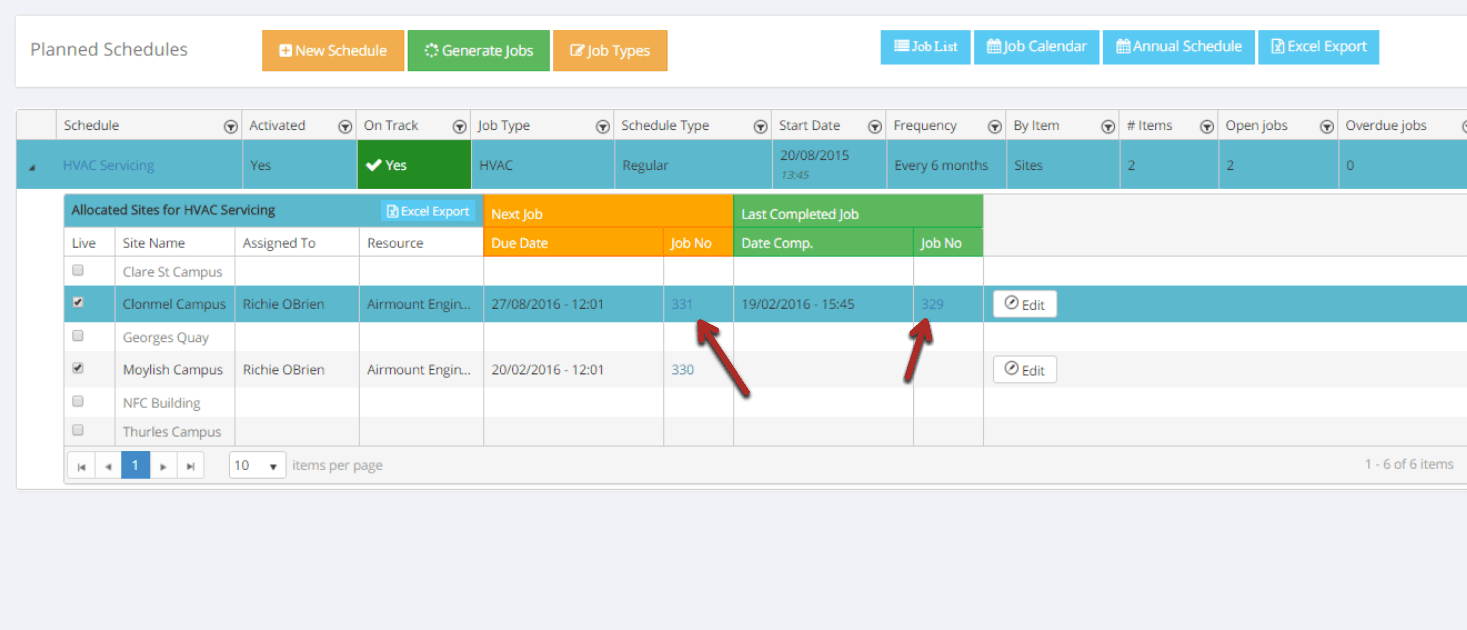Open the Annual Schedule view
1467x630 pixels.
pyautogui.click(x=1178, y=46)
